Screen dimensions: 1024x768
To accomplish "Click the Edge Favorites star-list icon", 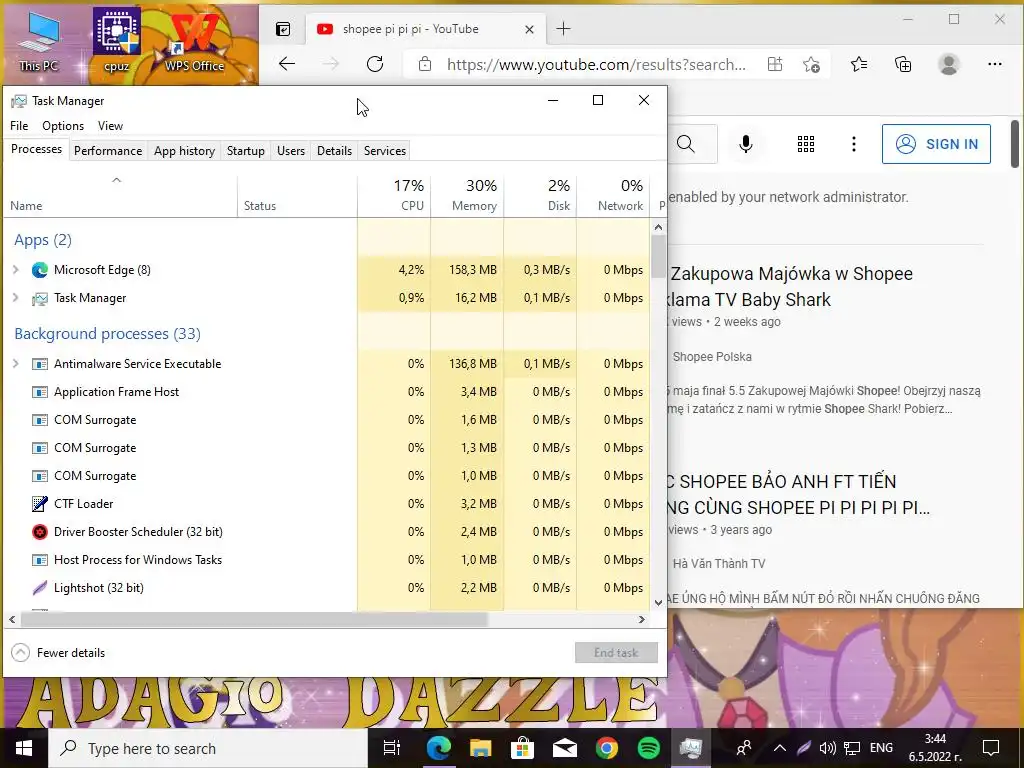I will [859, 64].
